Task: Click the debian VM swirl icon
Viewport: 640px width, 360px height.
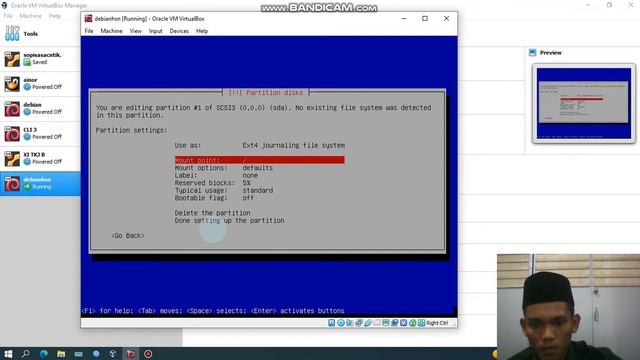Action: point(12,109)
